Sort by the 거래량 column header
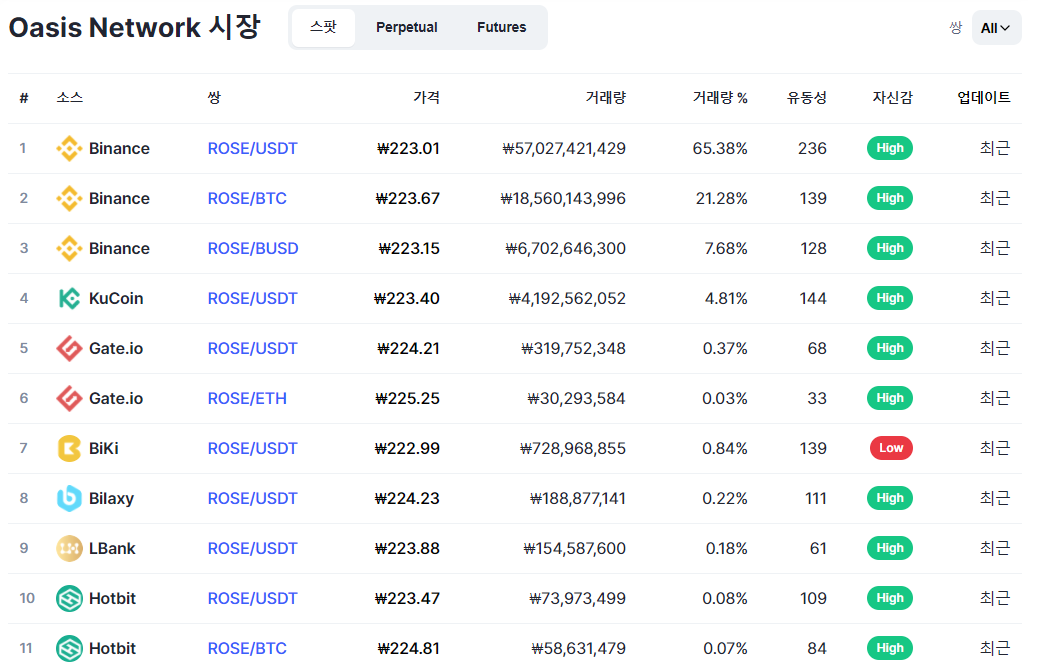The width and height of the screenshot is (1037, 672). click(x=606, y=98)
